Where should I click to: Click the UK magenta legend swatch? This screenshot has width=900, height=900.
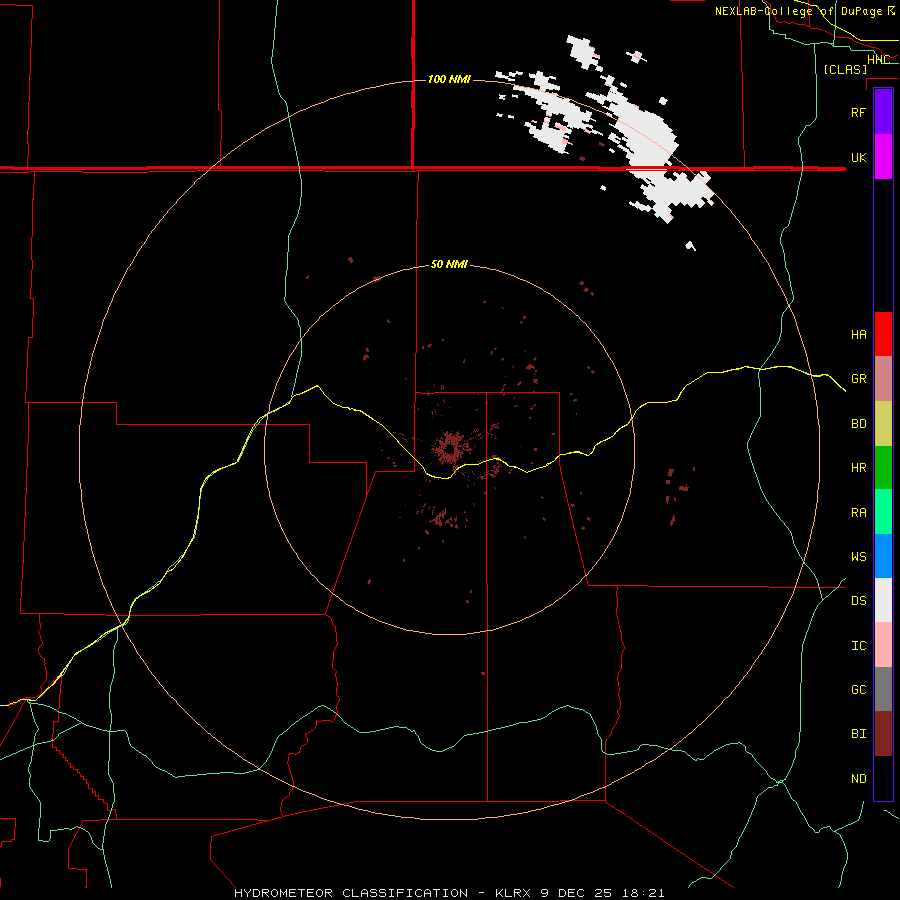coord(883,157)
